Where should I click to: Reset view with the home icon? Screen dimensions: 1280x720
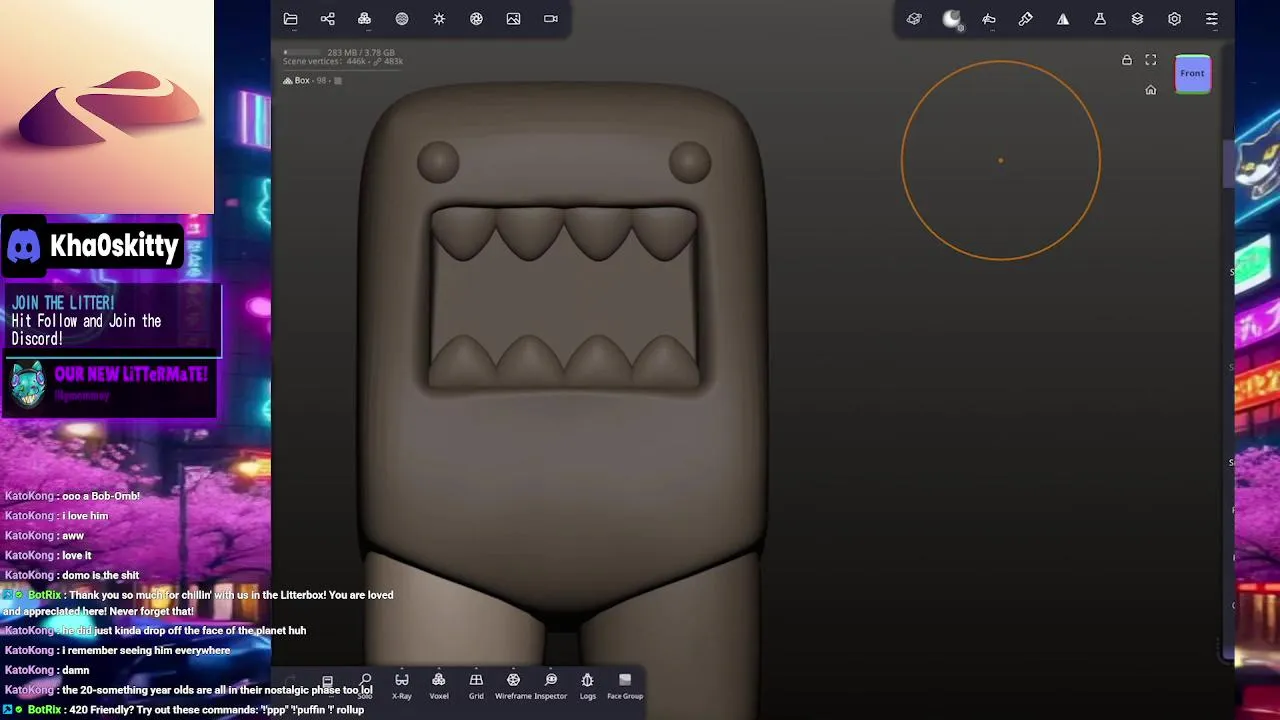pos(1151,90)
